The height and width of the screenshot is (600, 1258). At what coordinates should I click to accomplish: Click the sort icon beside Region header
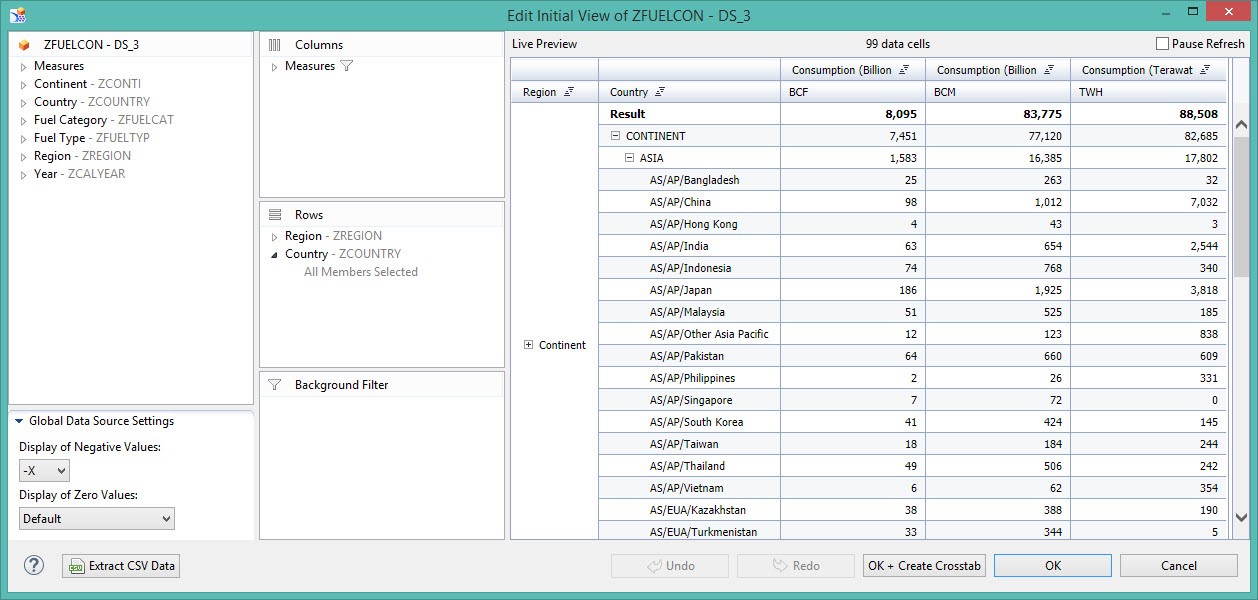pyautogui.click(x=569, y=92)
